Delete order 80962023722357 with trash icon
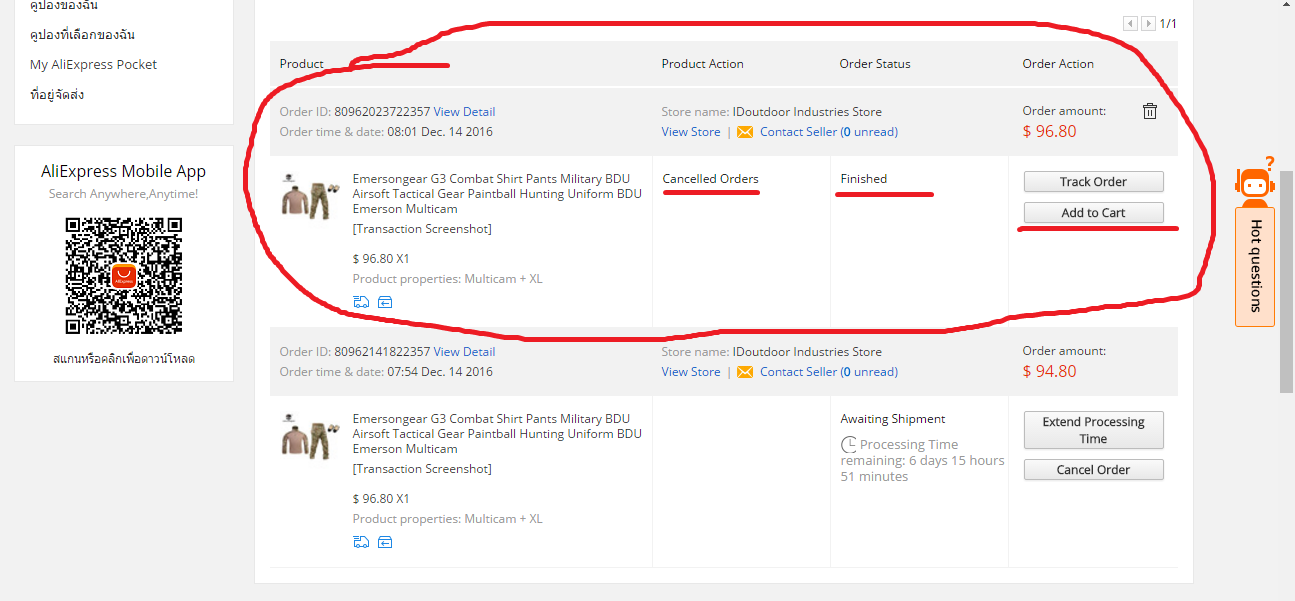 coord(1150,111)
